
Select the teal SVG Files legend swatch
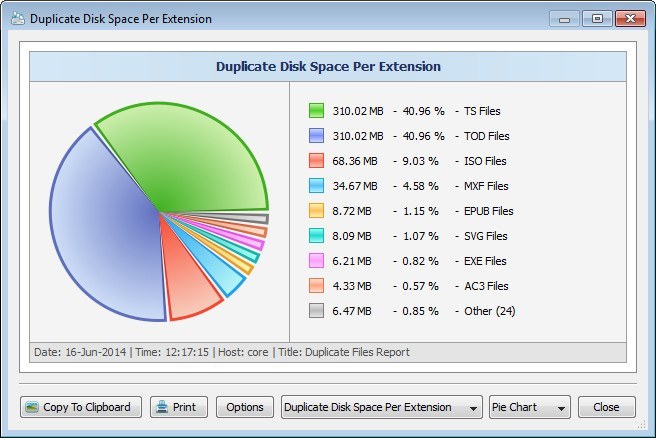[316, 235]
